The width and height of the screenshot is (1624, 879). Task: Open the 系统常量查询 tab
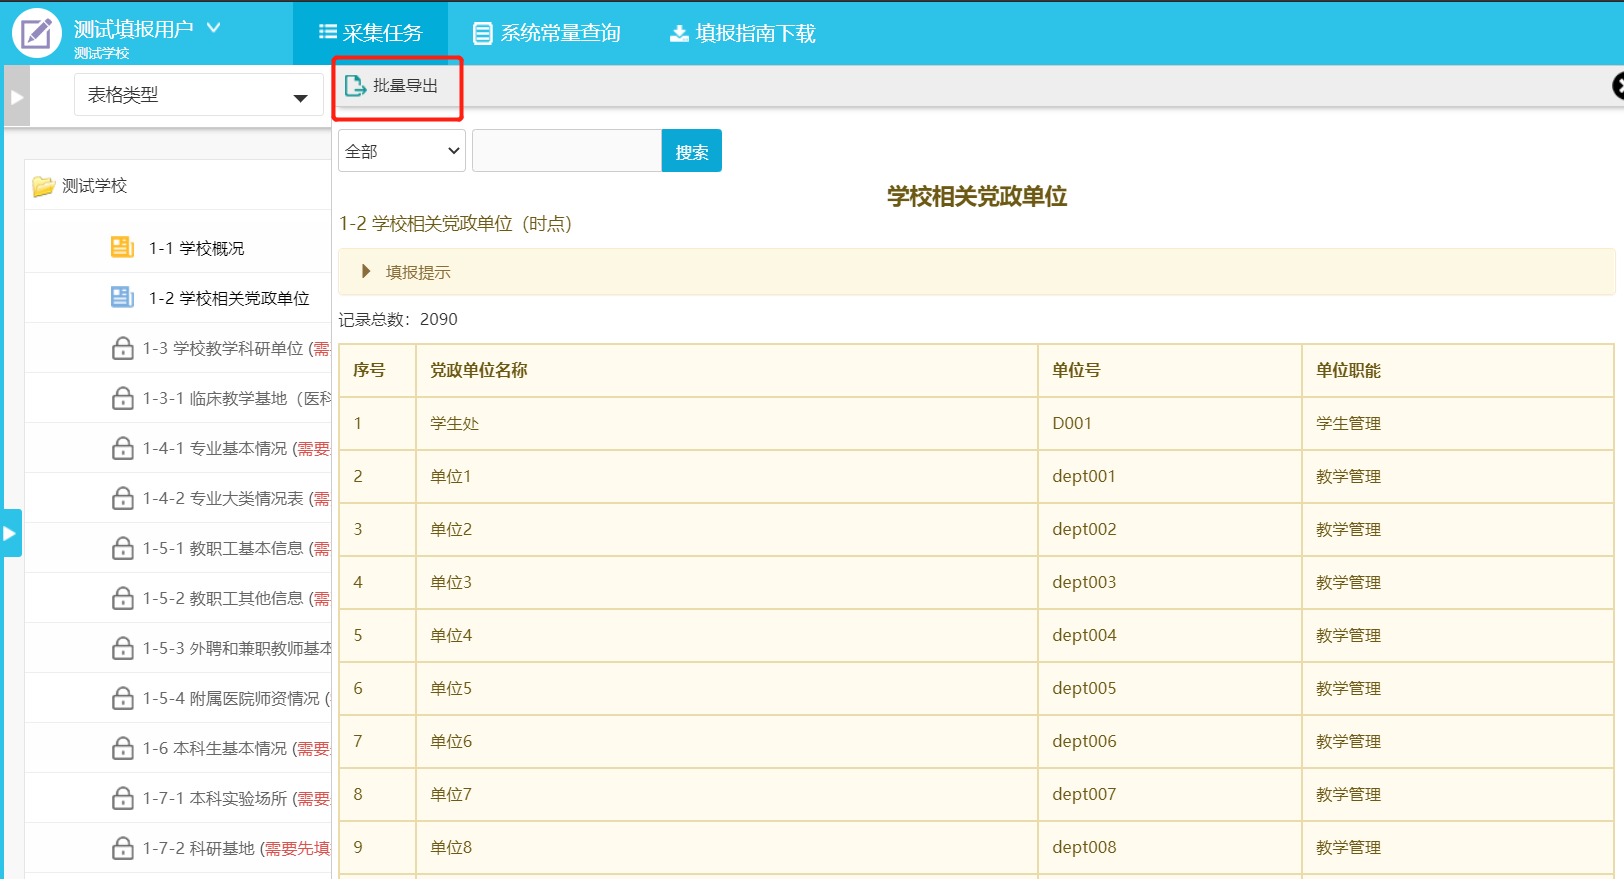point(547,34)
